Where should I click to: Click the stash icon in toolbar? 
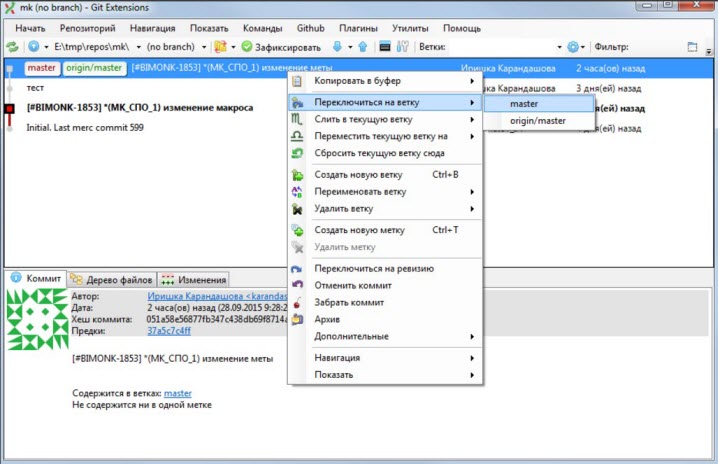220,47
